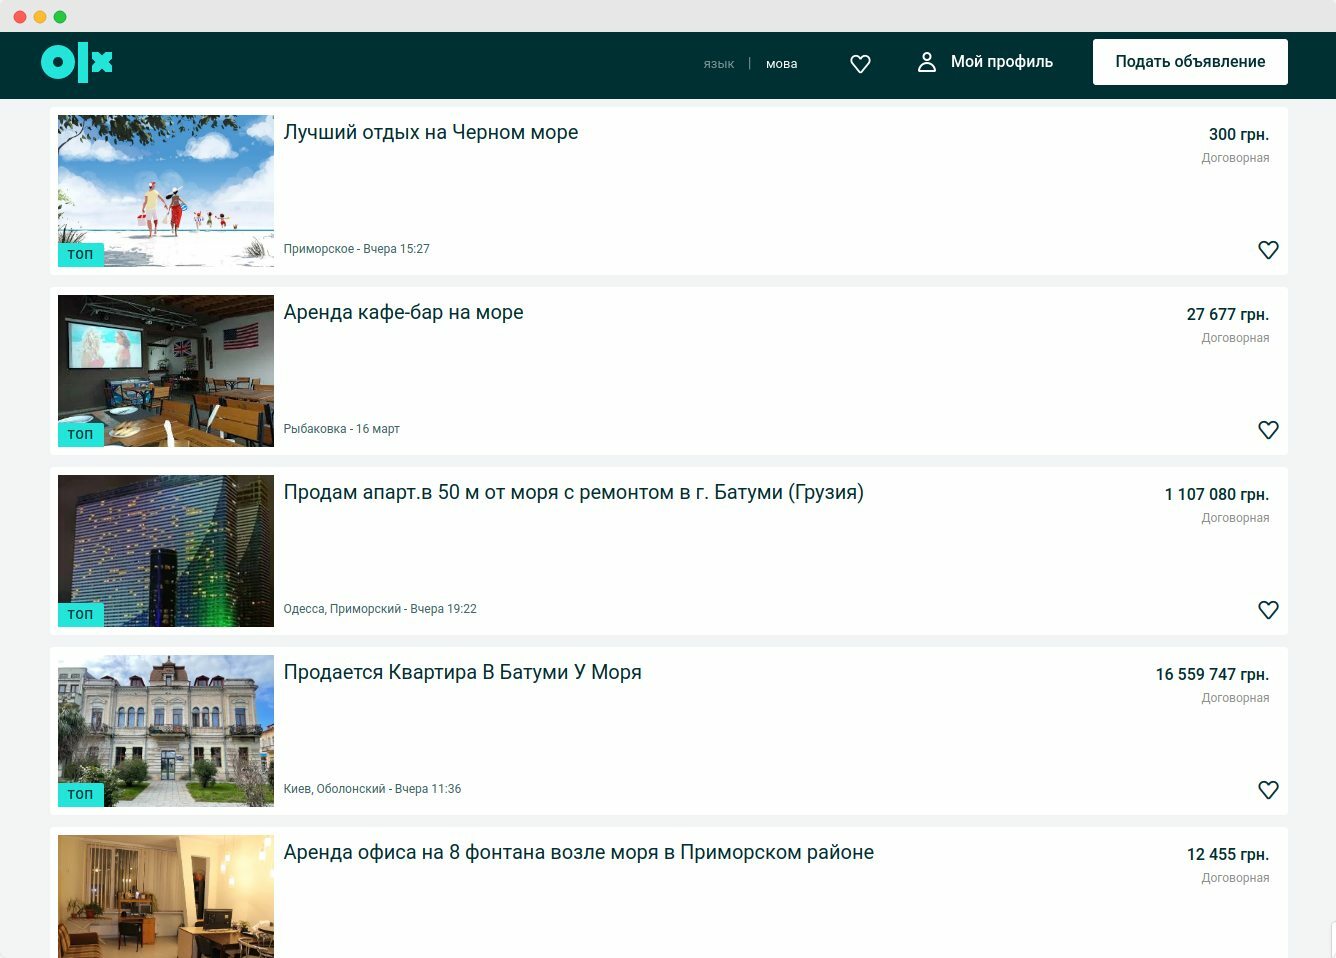Click 'Договорная' under 300 грн.
The width and height of the screenshot is (1336, 958).
point(1236,158)
